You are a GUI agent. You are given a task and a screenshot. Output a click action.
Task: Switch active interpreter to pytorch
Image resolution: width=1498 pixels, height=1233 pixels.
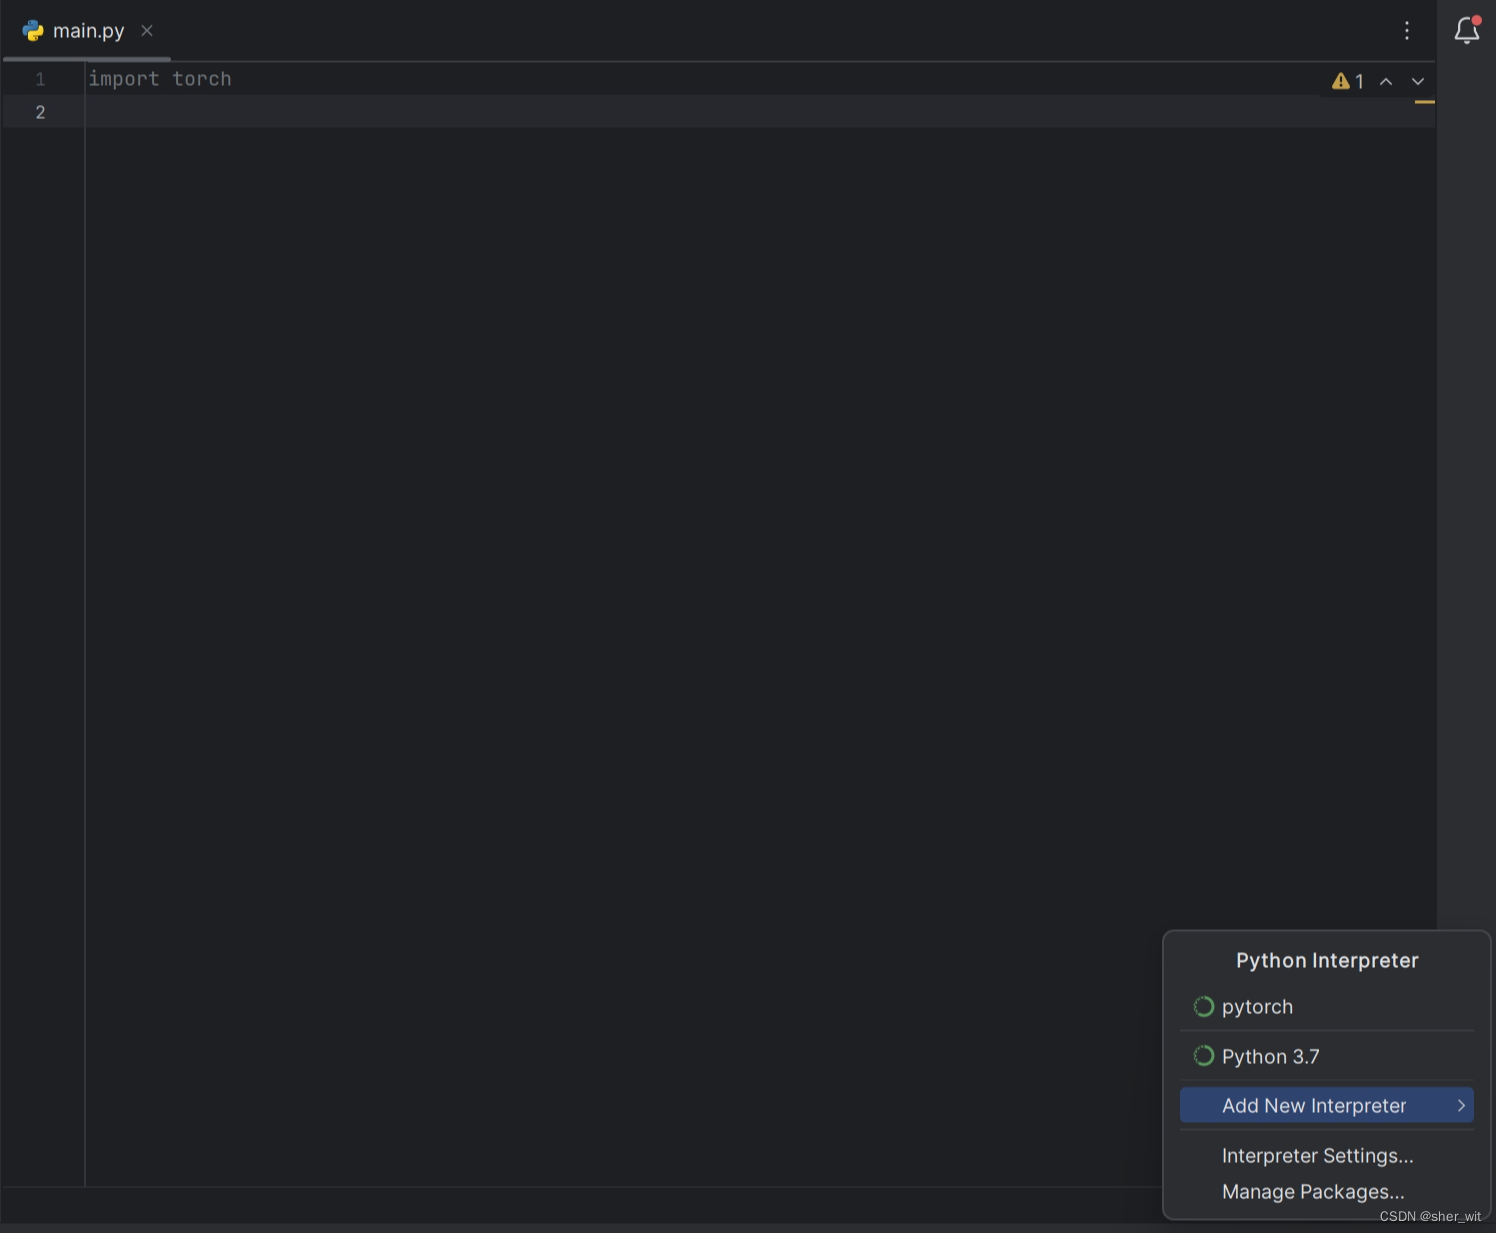tap(1257, 1007)
